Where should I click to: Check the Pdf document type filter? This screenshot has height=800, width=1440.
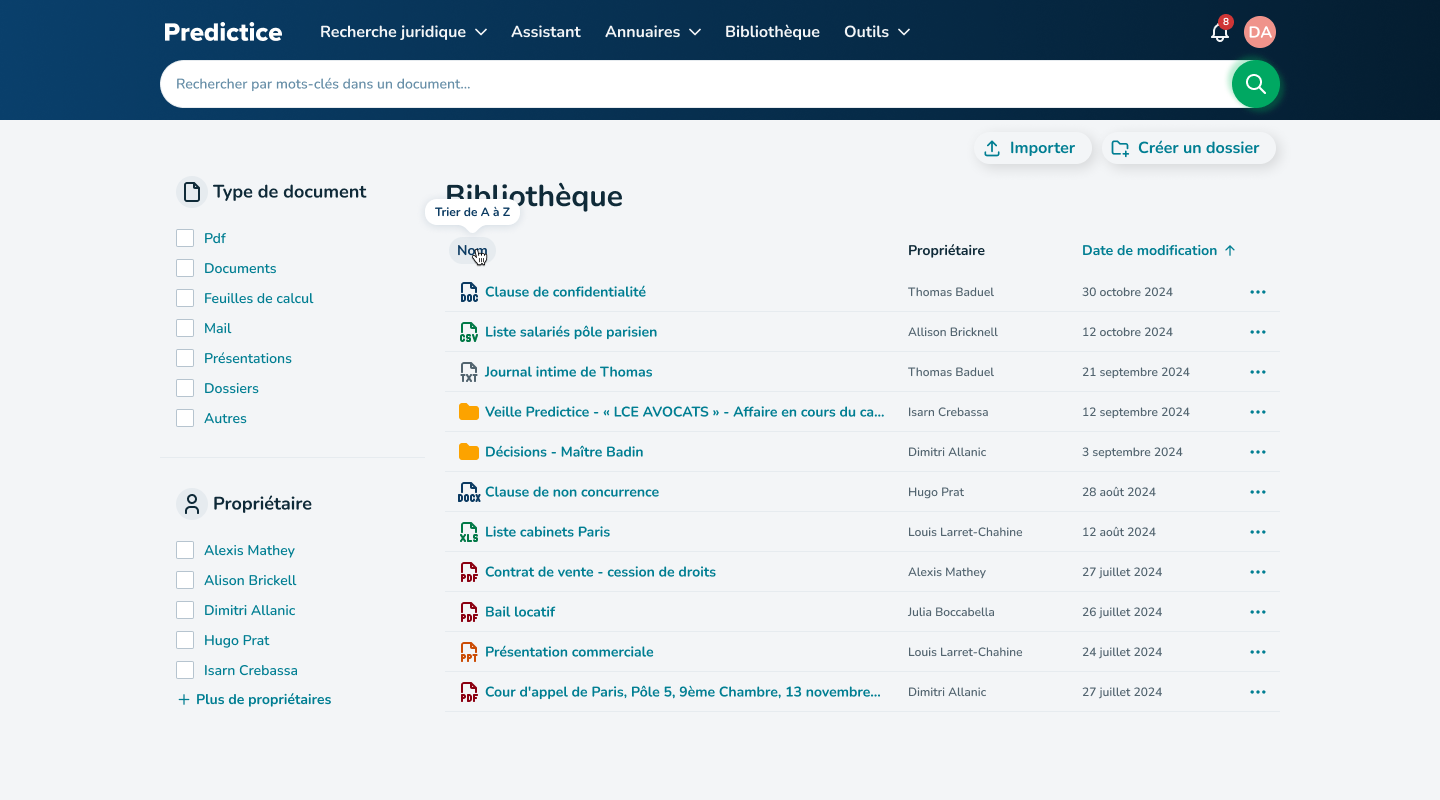pos(185,238)
